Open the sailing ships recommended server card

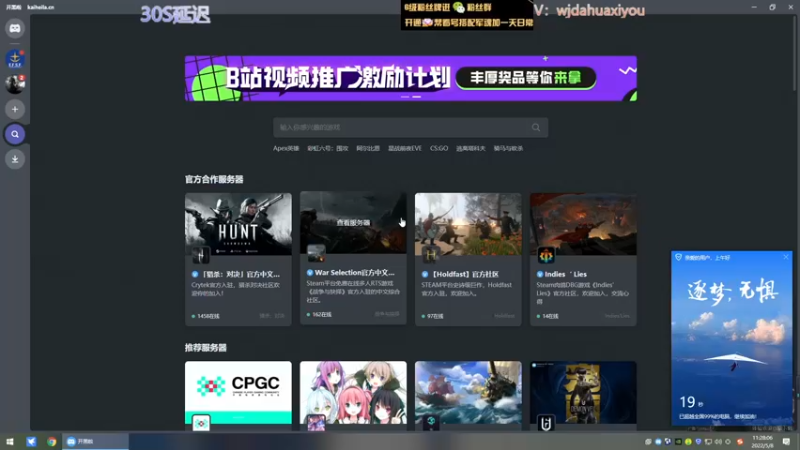click(x=468, y=395)
